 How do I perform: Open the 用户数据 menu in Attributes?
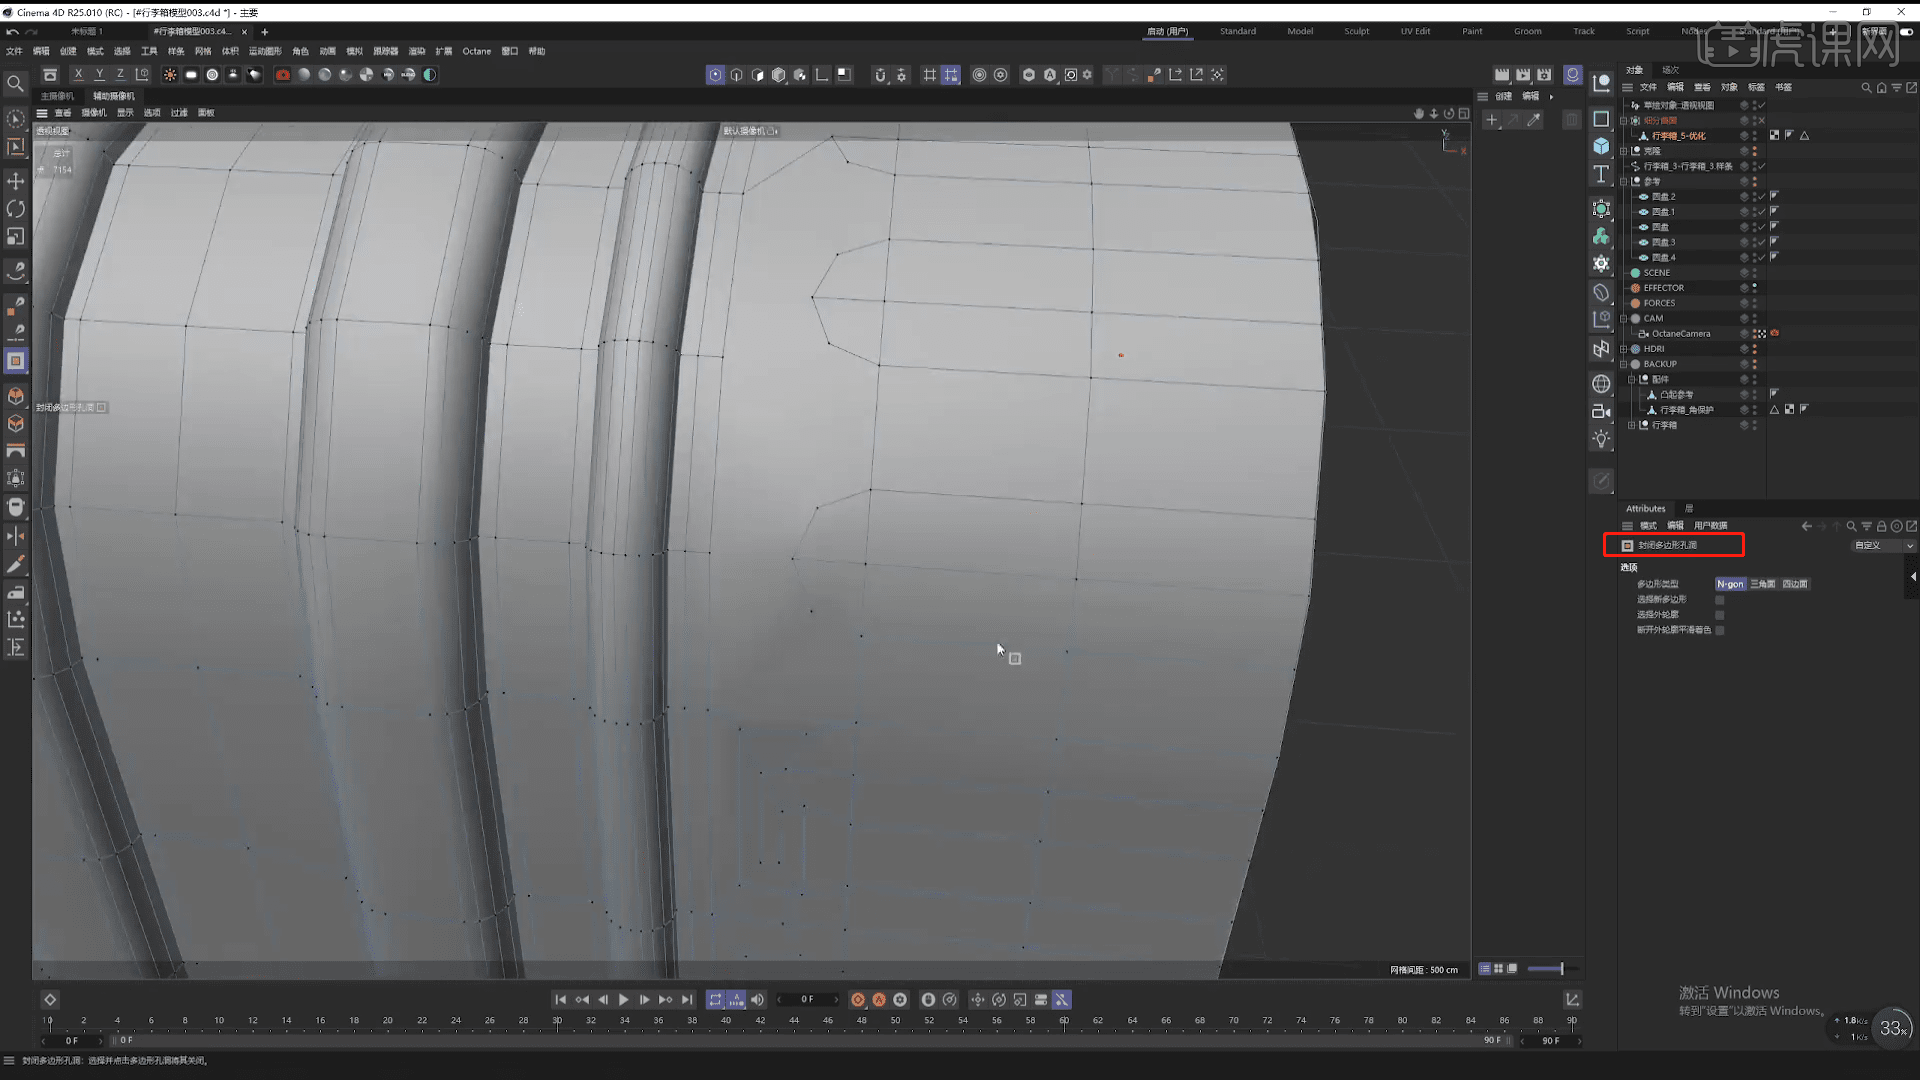click(x=1710, y=526)
